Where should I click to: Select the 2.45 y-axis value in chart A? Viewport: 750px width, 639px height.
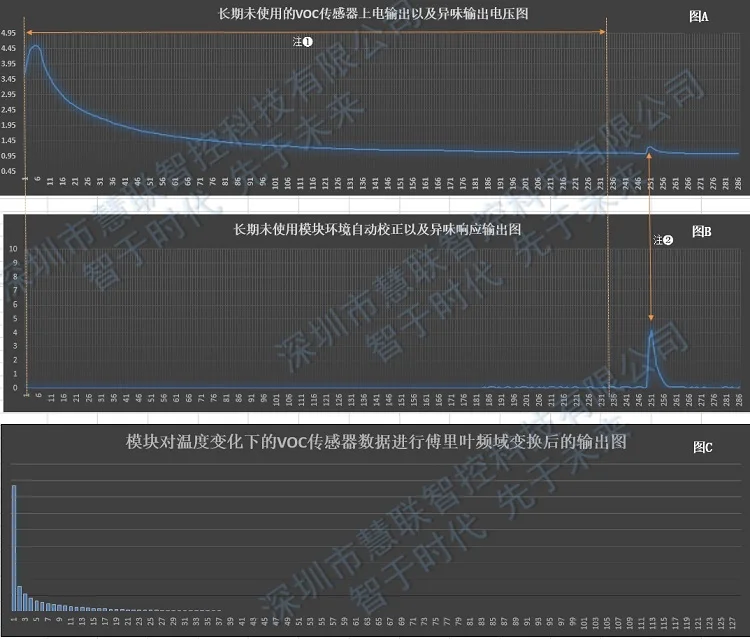[x=8, y=110]
